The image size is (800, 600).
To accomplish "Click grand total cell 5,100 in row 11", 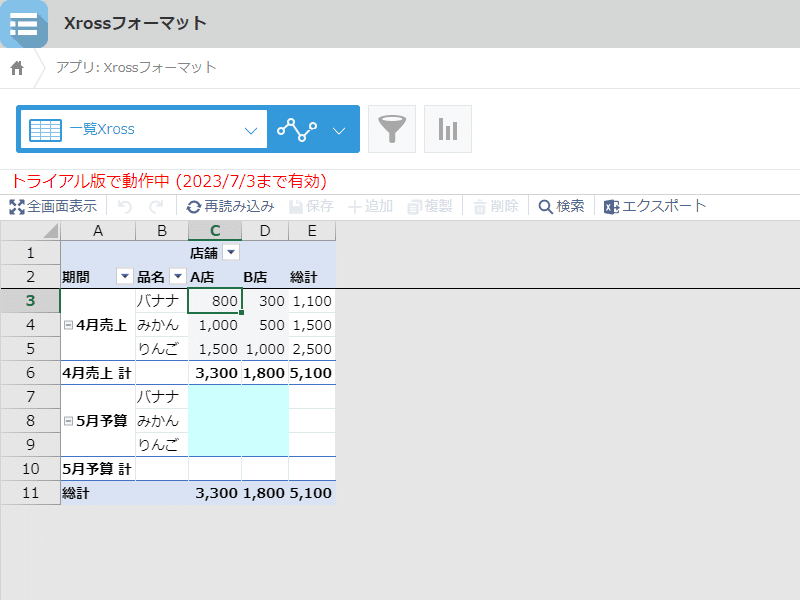I will point(312,492).
